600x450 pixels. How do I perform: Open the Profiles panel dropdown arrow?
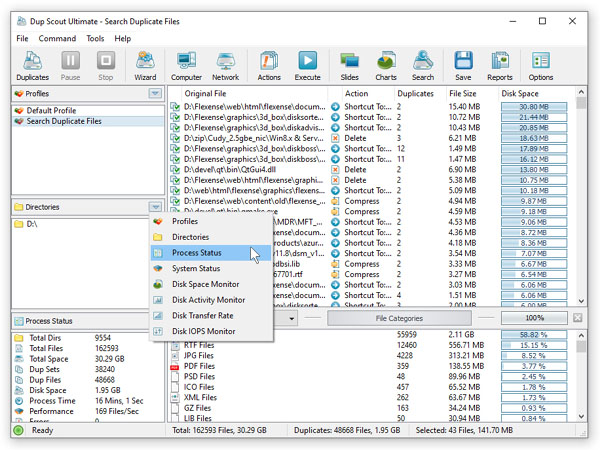pyautogui.click(x=155, y=93)
